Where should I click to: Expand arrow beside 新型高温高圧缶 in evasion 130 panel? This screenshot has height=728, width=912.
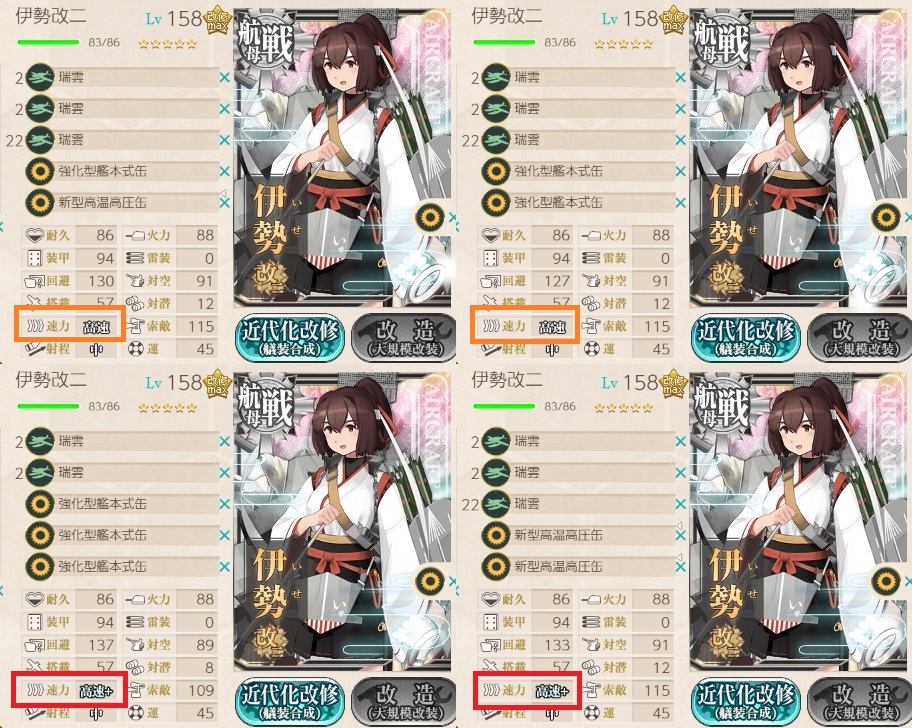223,192
